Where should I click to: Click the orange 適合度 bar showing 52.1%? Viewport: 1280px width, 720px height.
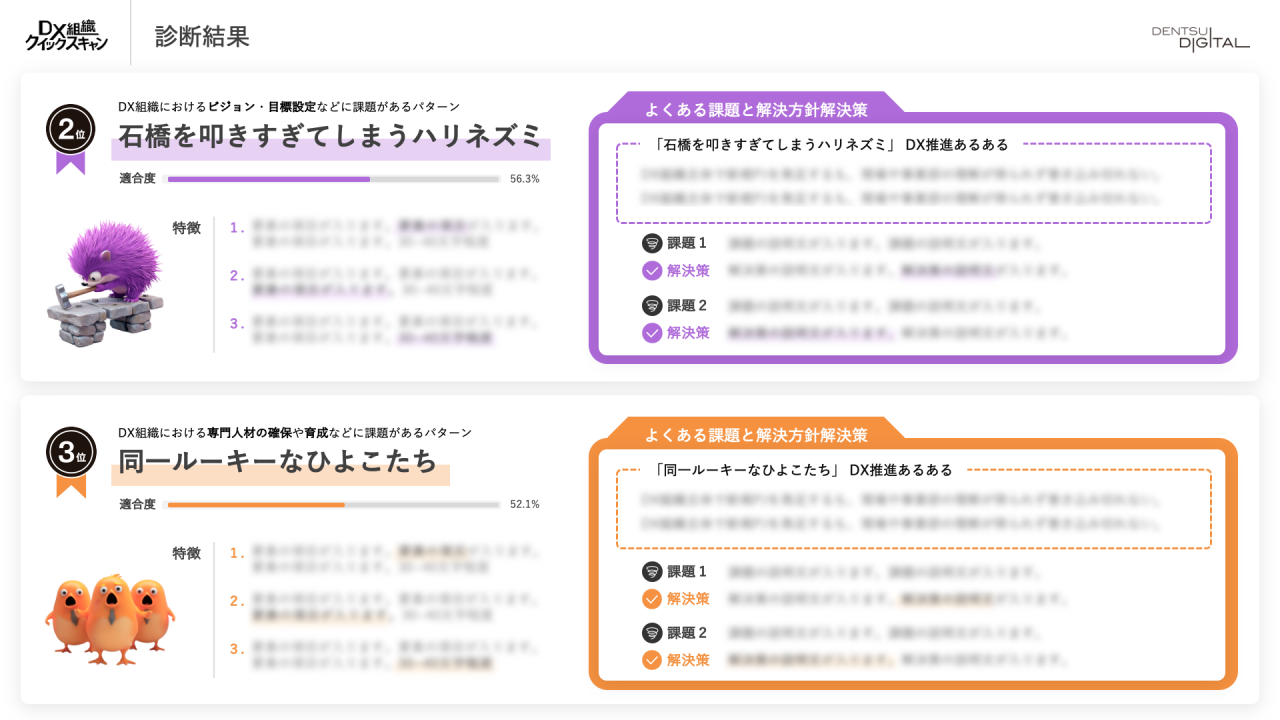tap(333, 505)
